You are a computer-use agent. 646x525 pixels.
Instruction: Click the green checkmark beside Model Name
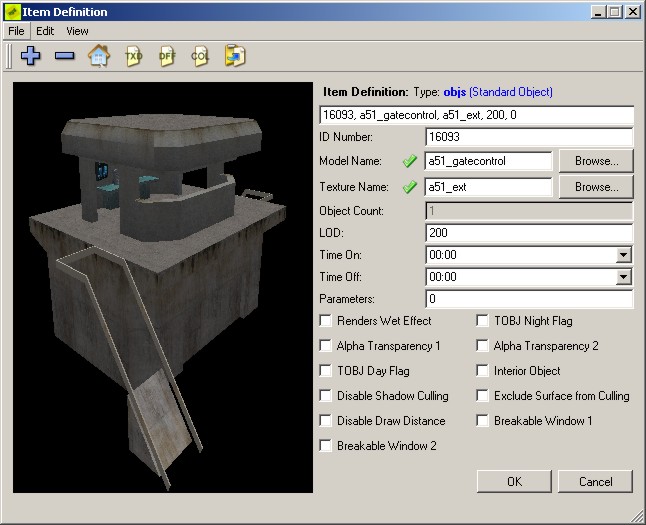(x=409, y=161)
